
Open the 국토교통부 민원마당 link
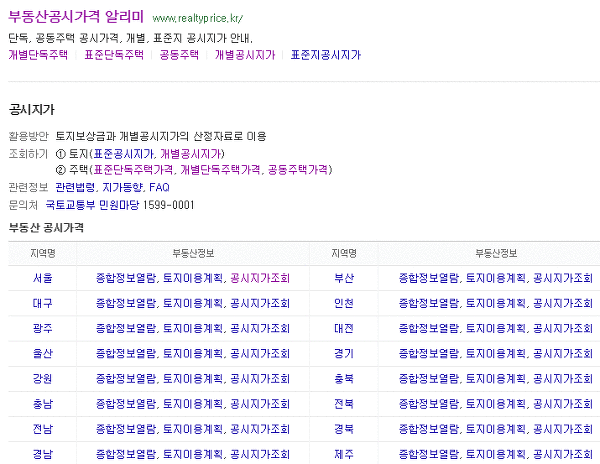(x=92, y=205)
